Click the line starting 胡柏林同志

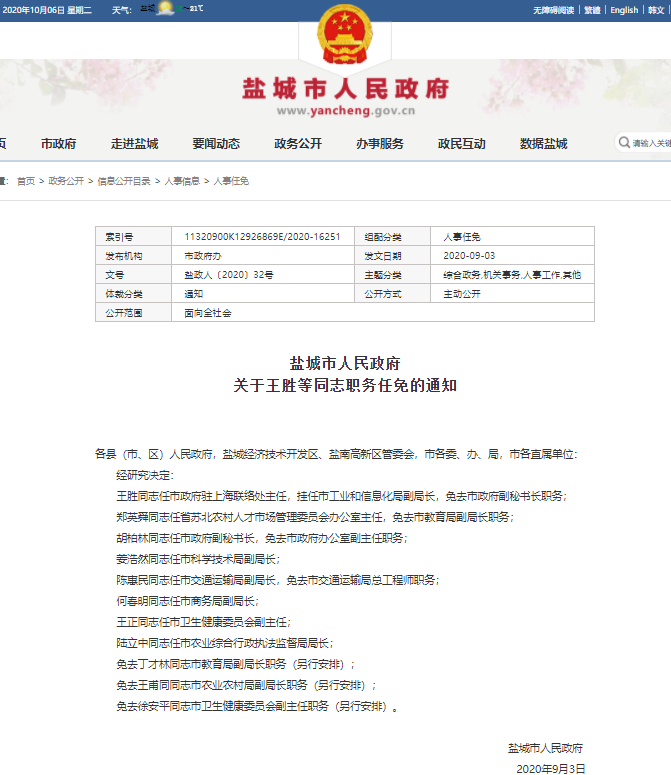262,538
